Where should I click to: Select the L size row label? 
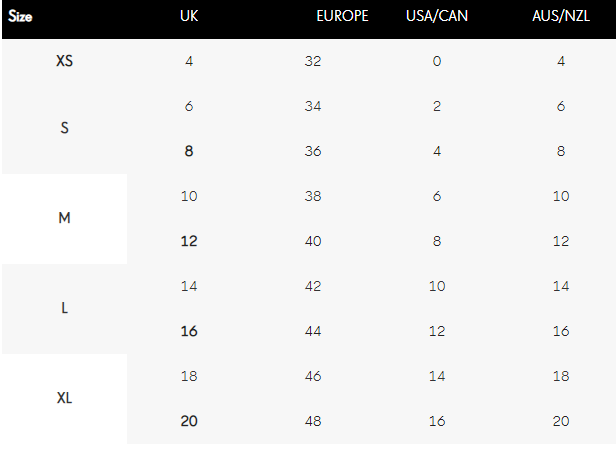click(x=64, y=308)
